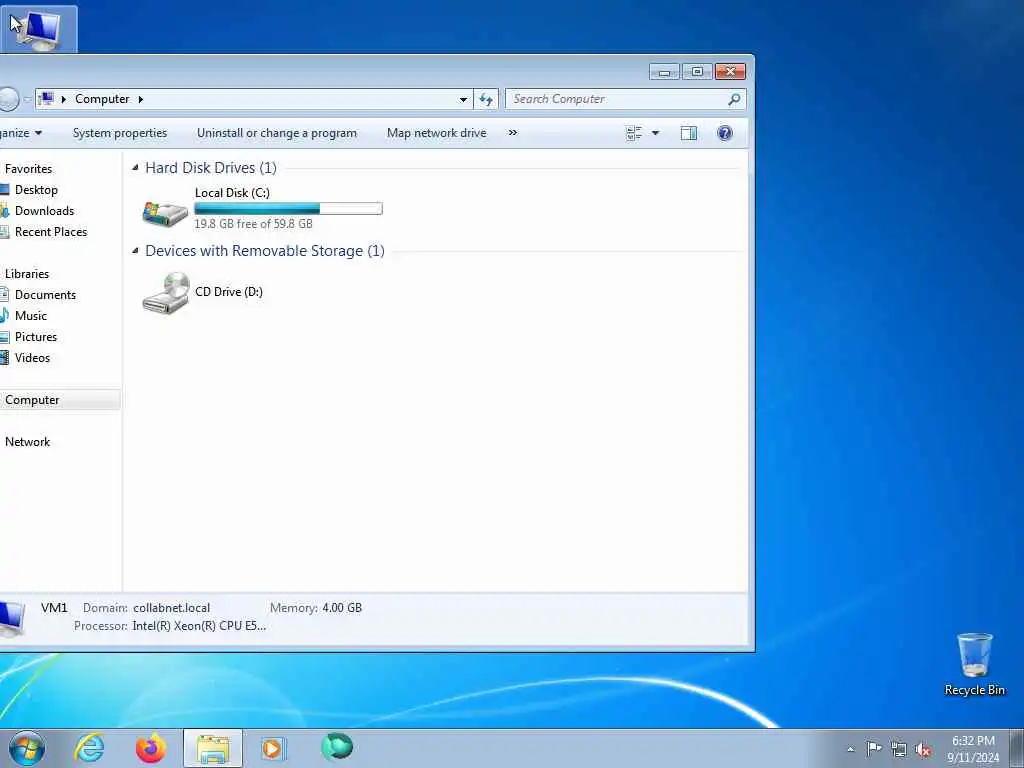The height and width of the screenshot is (768, 1024).
Task: Expand the view options dropdown arrow
Action: pyautogui.click(x=655, y=133)
